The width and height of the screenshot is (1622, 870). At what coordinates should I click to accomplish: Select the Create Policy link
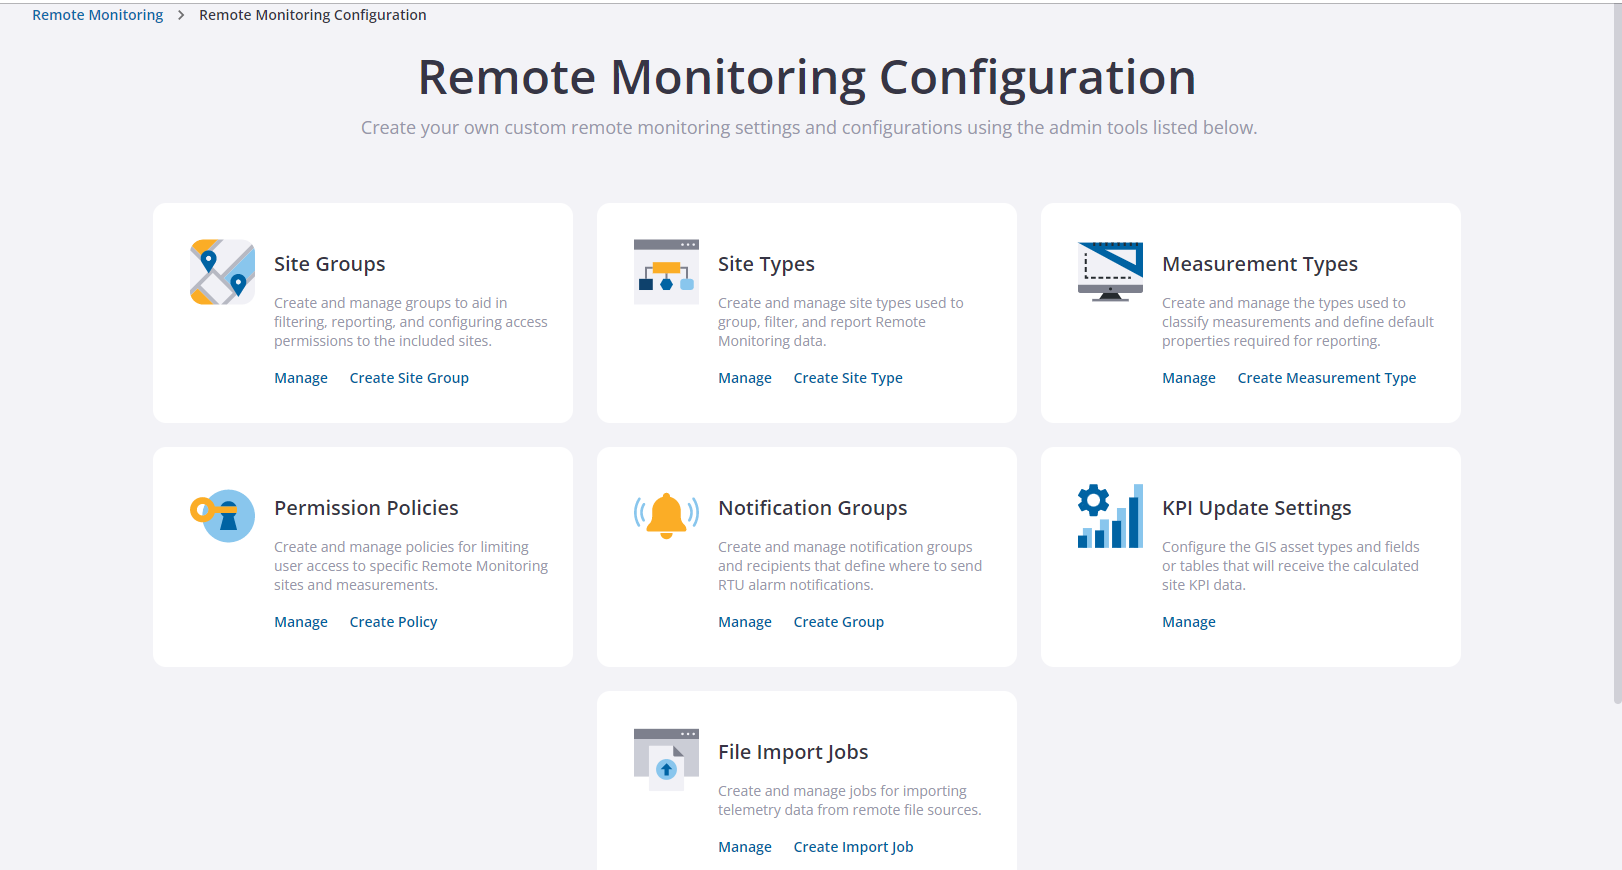click(393, 622)
